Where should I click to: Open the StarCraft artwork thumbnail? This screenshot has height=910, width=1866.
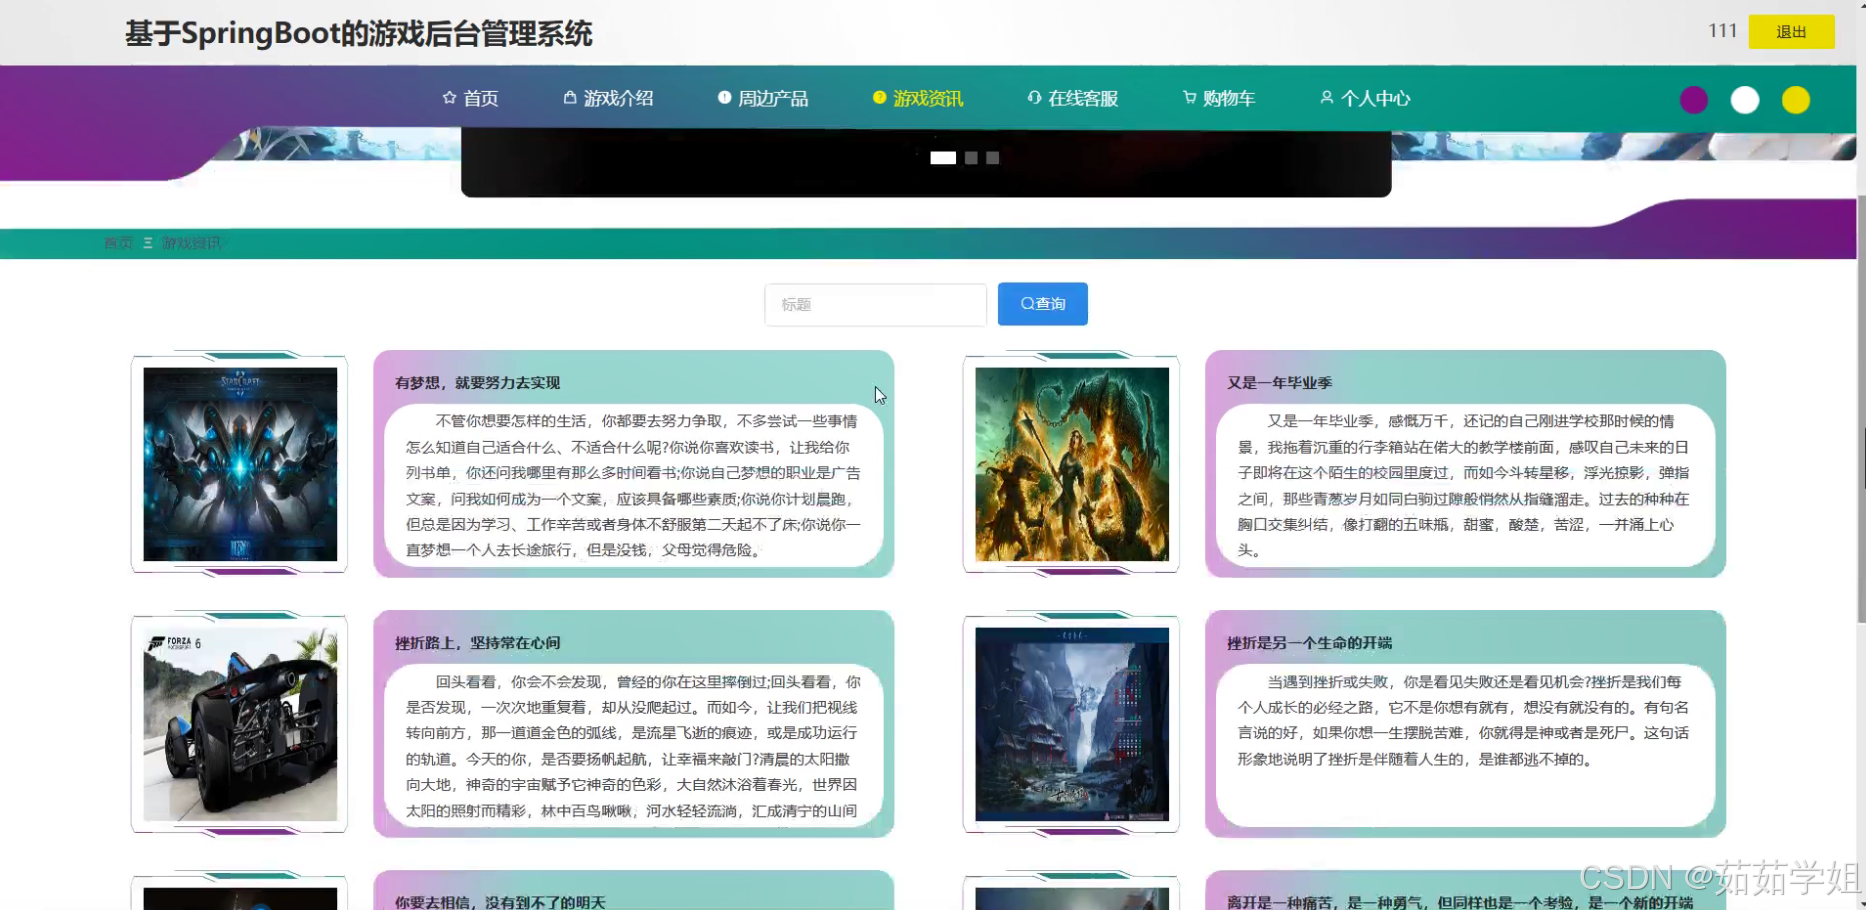click(x=240, y=464)
